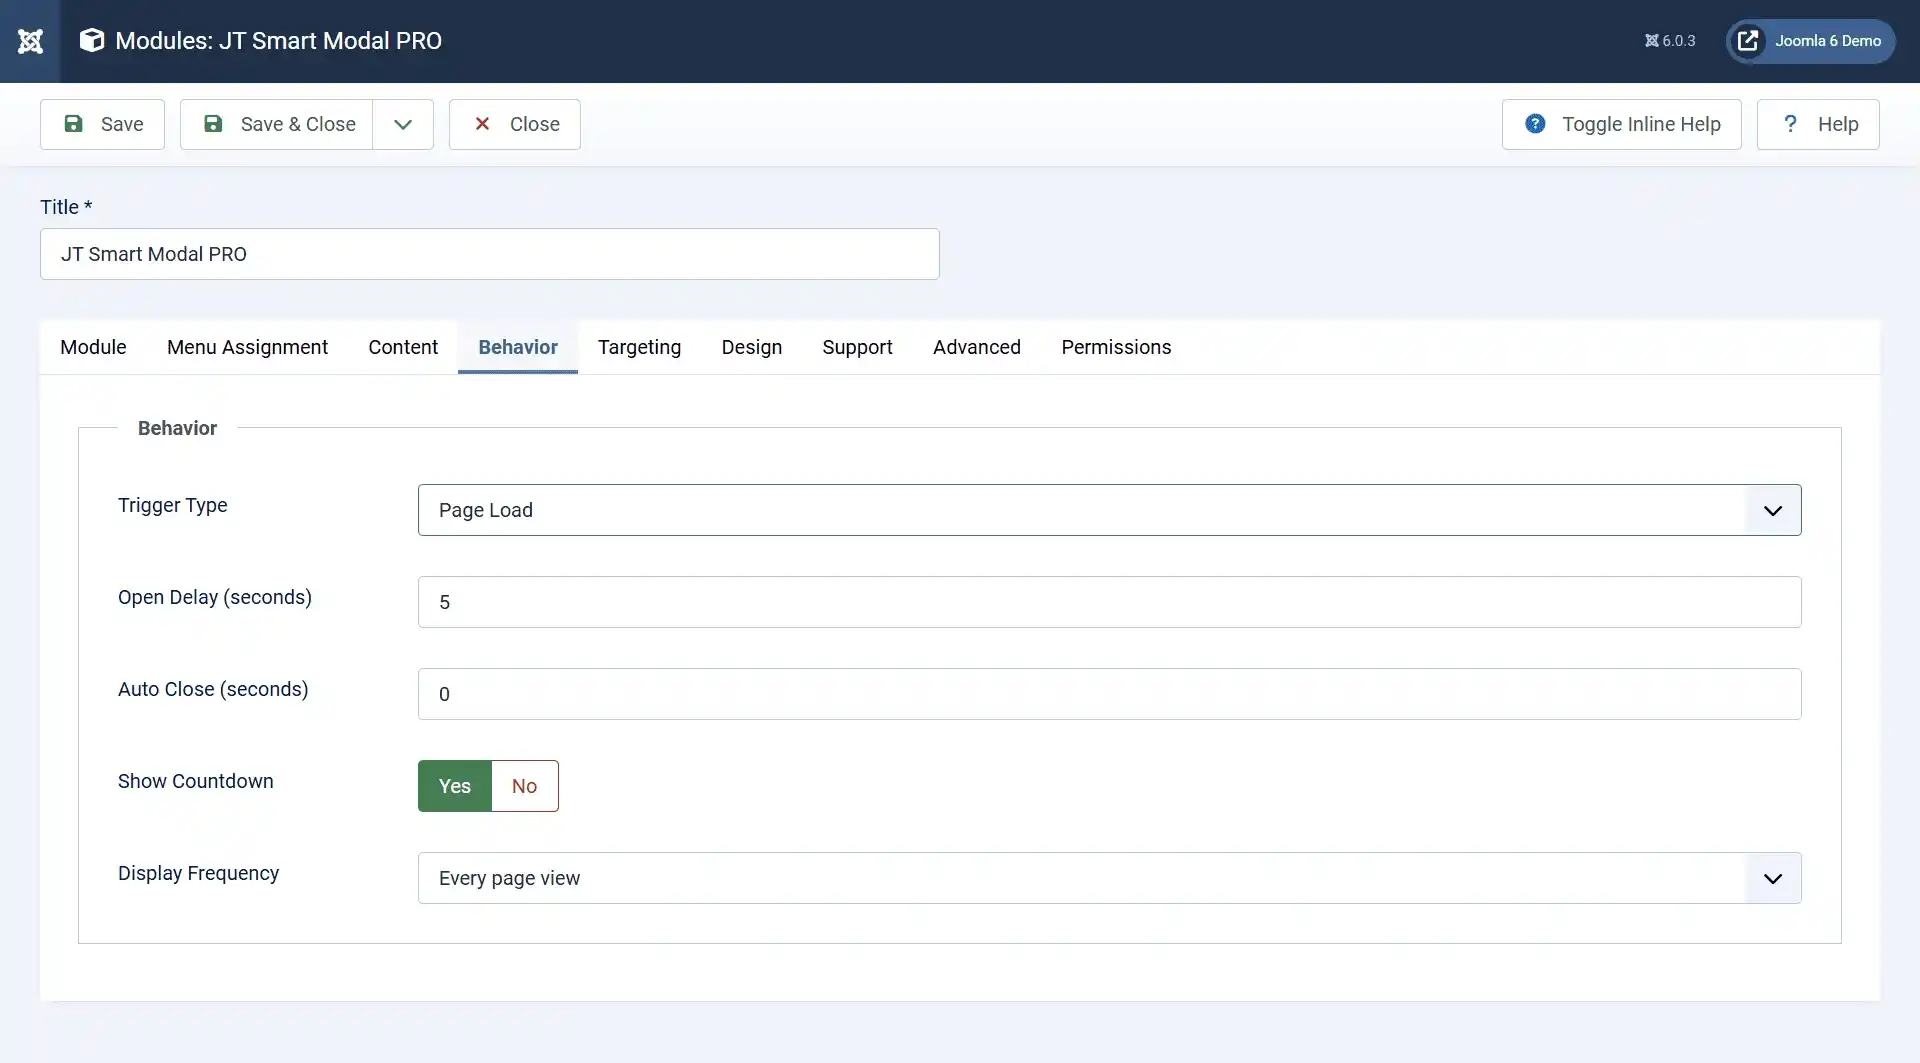Image resolution: width=1920 pixels, height=1063 pixels.
Task: Click the Title field label
Action: [x=66, y=207]
